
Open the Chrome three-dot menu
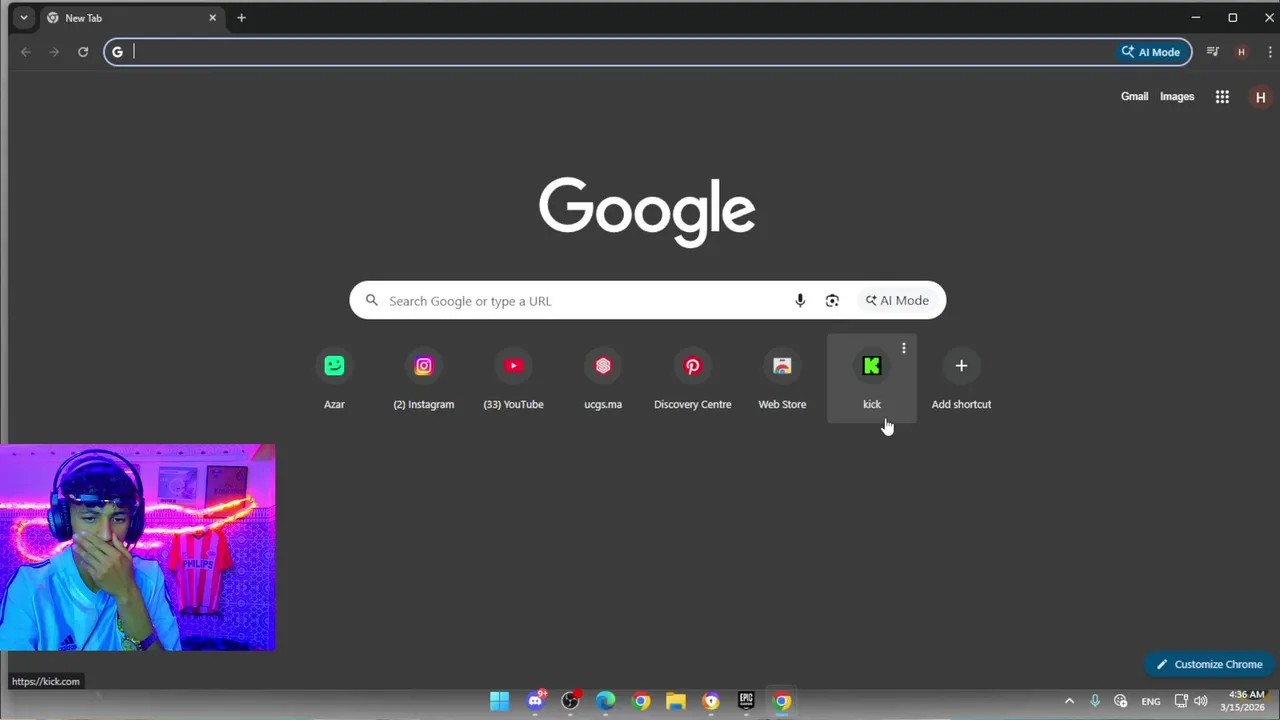click(x=1269, y=52)
